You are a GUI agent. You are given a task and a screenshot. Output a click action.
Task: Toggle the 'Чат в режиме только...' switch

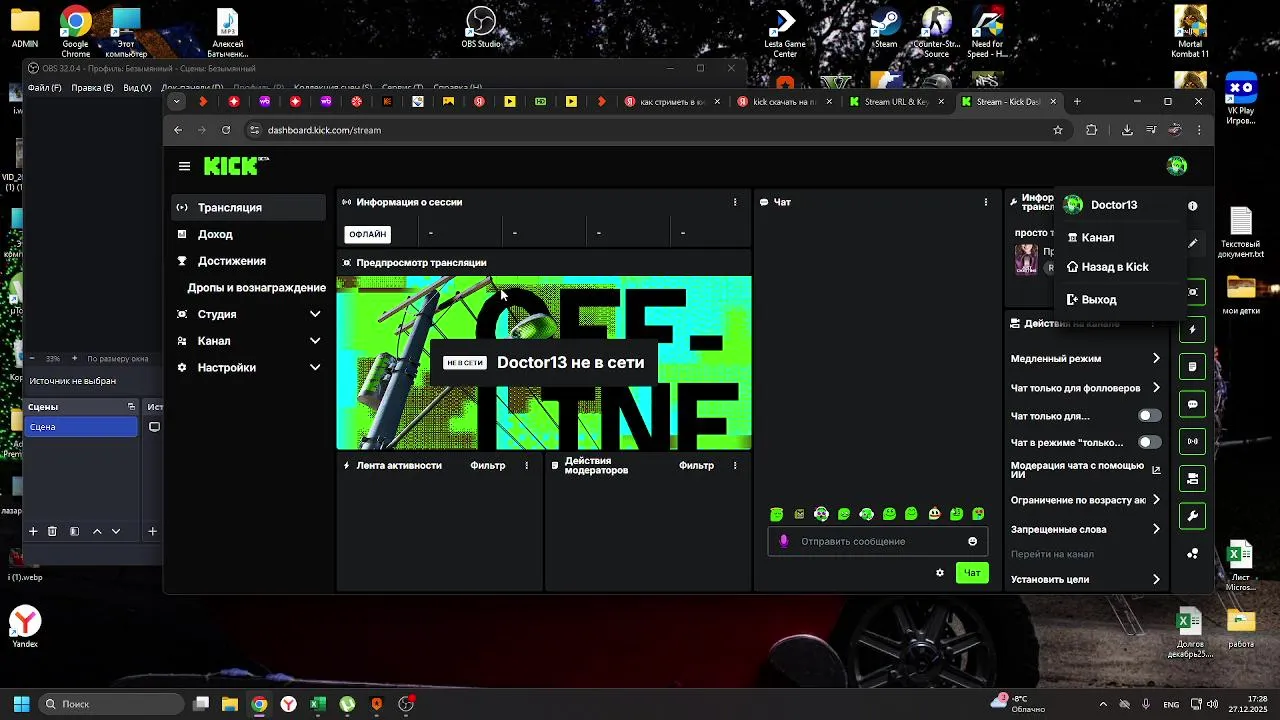(x=1150, y=442)
